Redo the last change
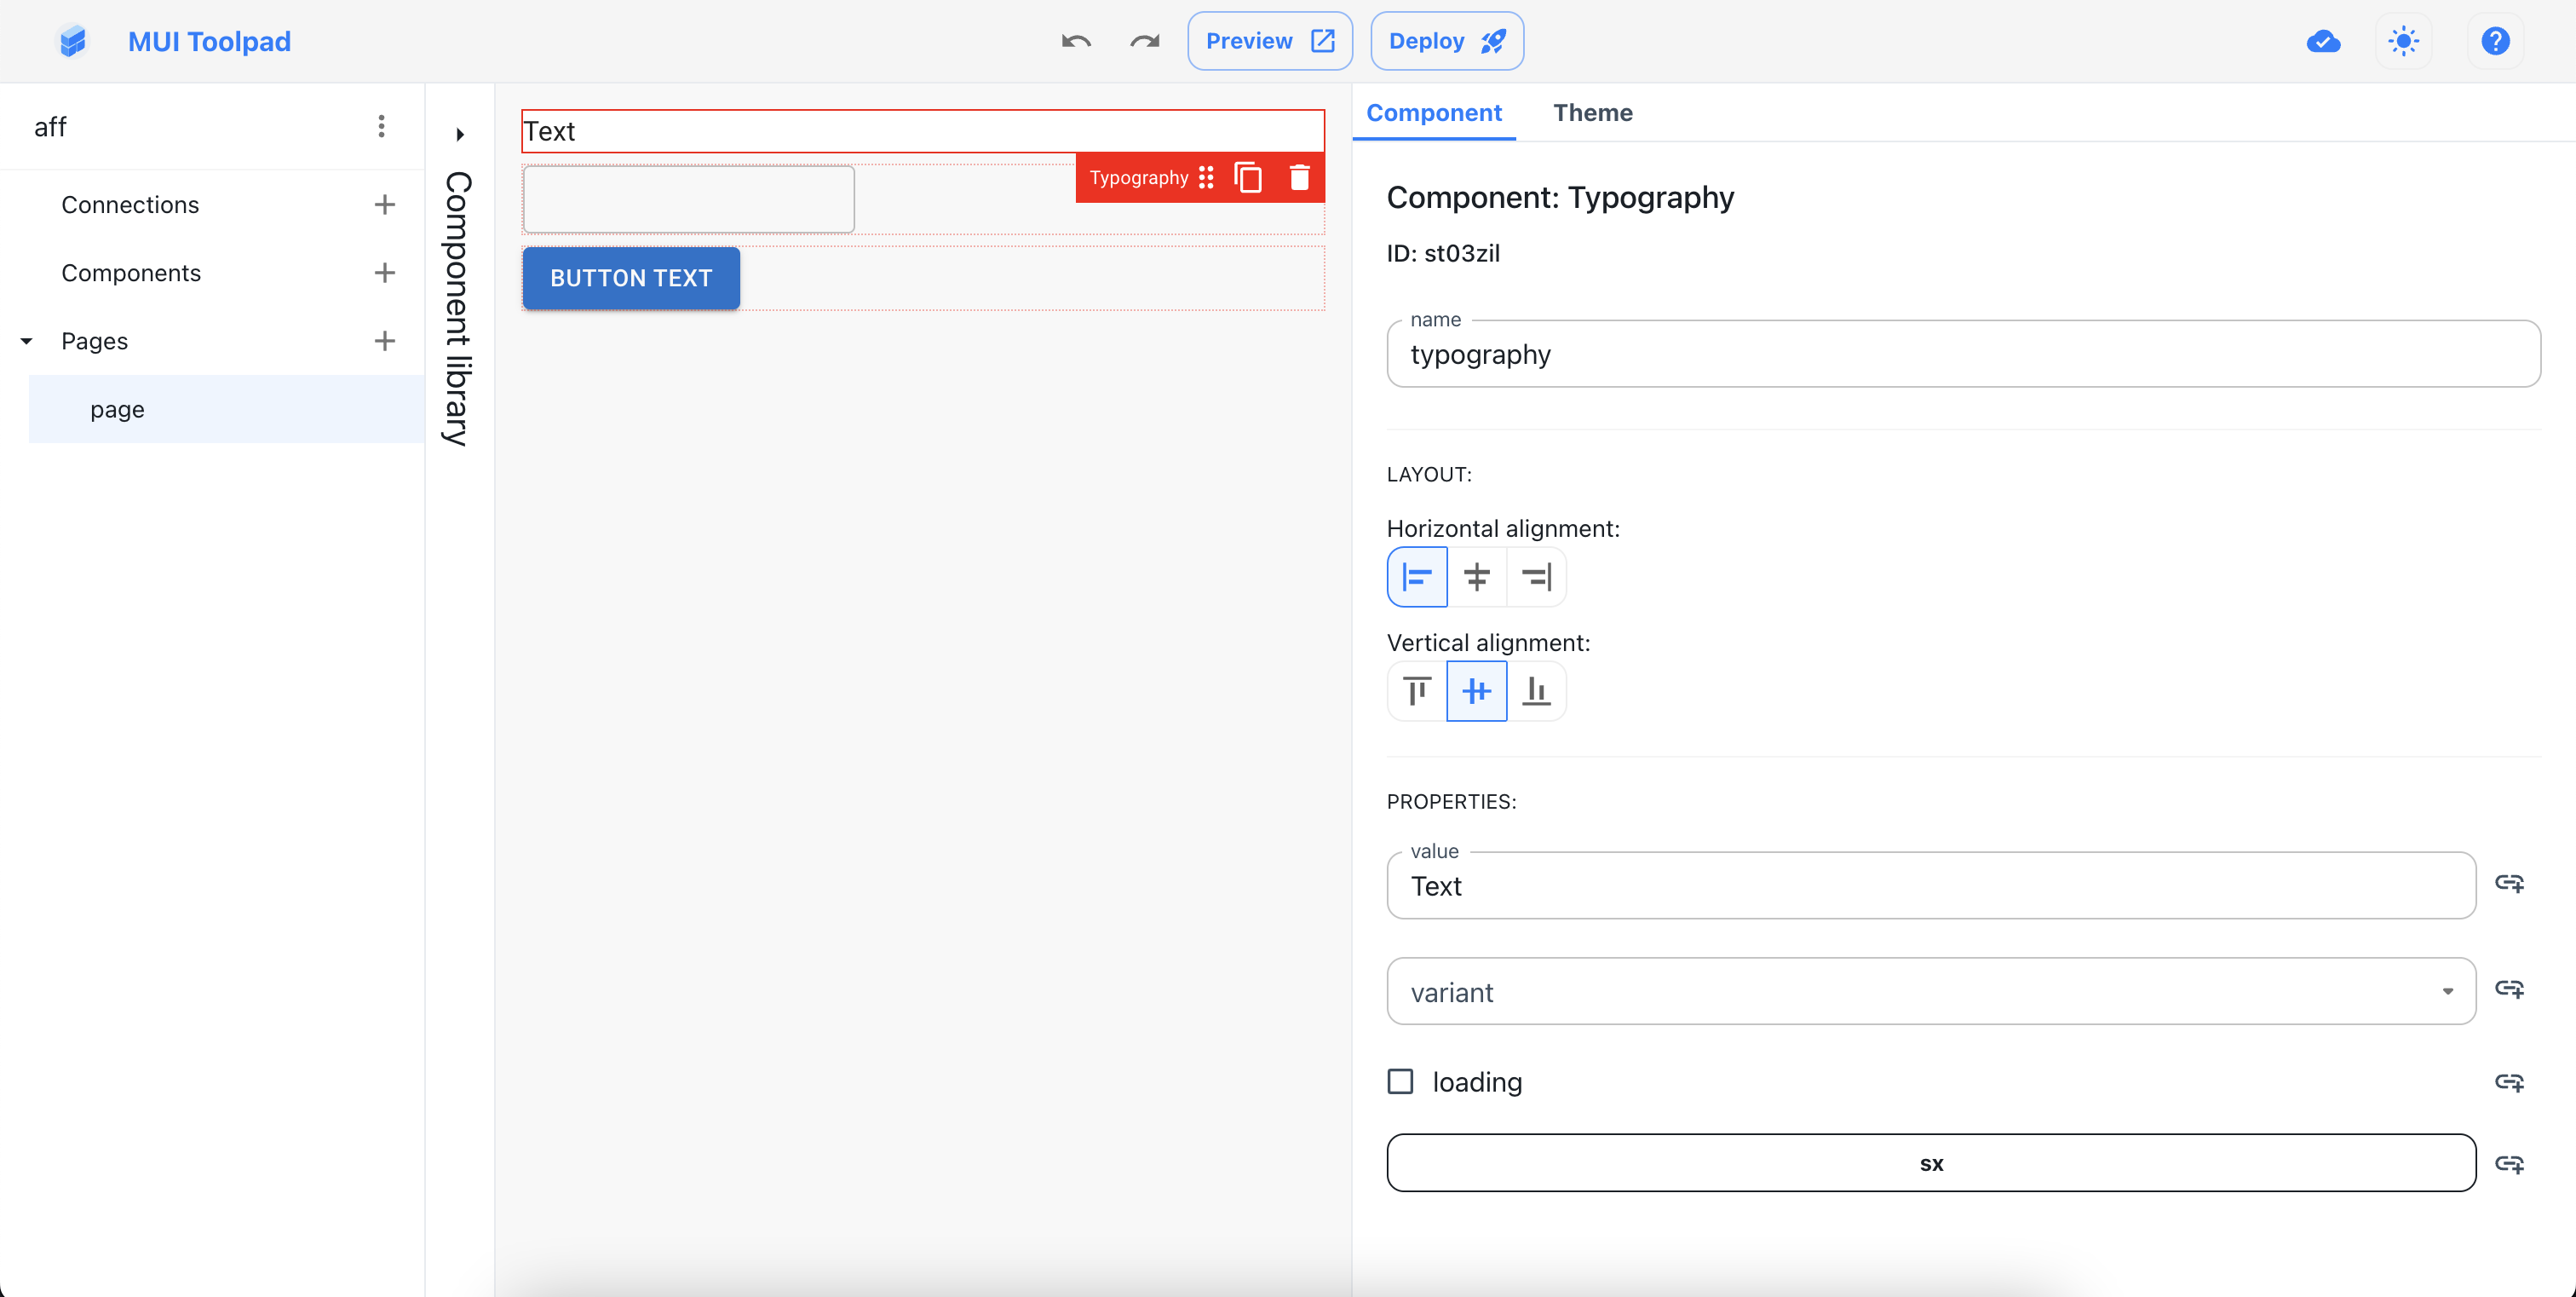This screenshot has height=1297, width=2576. pos(1144,41)
